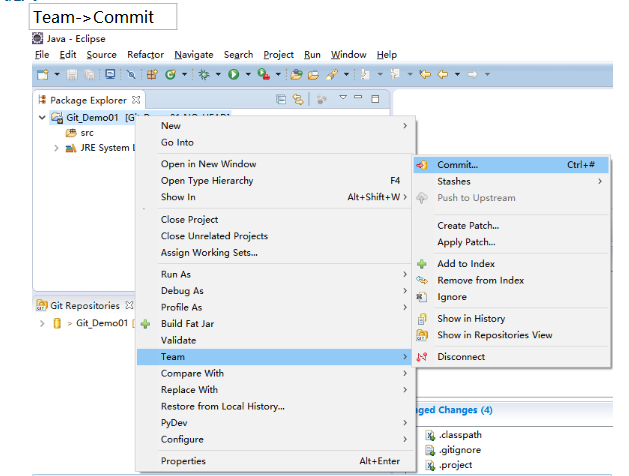Viewport: 629px width, 476px height.
Task: Choose Properties in context menu
Action: click(x=274, y=461)
